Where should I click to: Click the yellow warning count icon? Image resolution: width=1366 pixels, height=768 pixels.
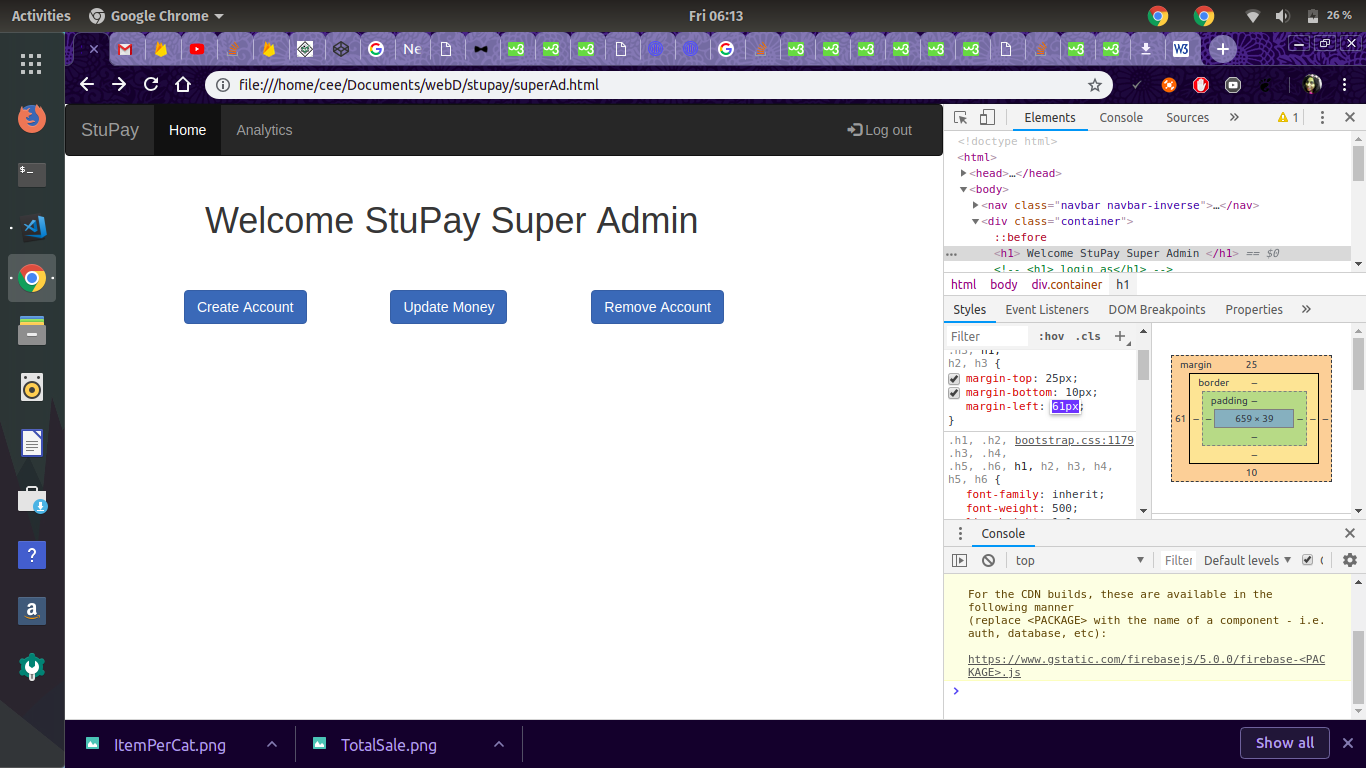1288,117
